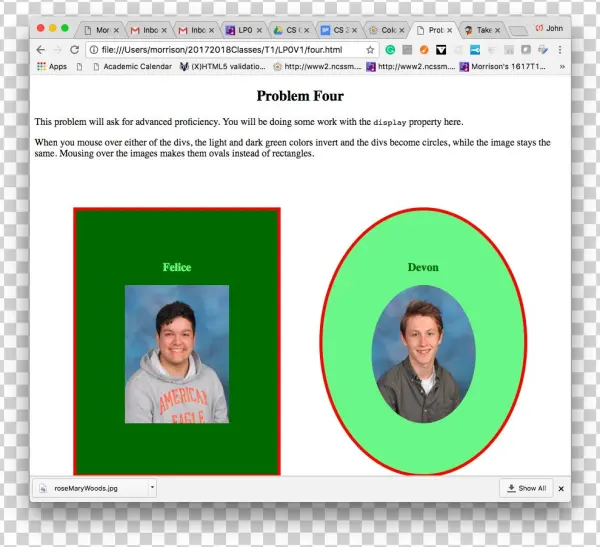
Task: Expand the roseMaryWoods.jpg download options arrow
Action: (152, 488)
